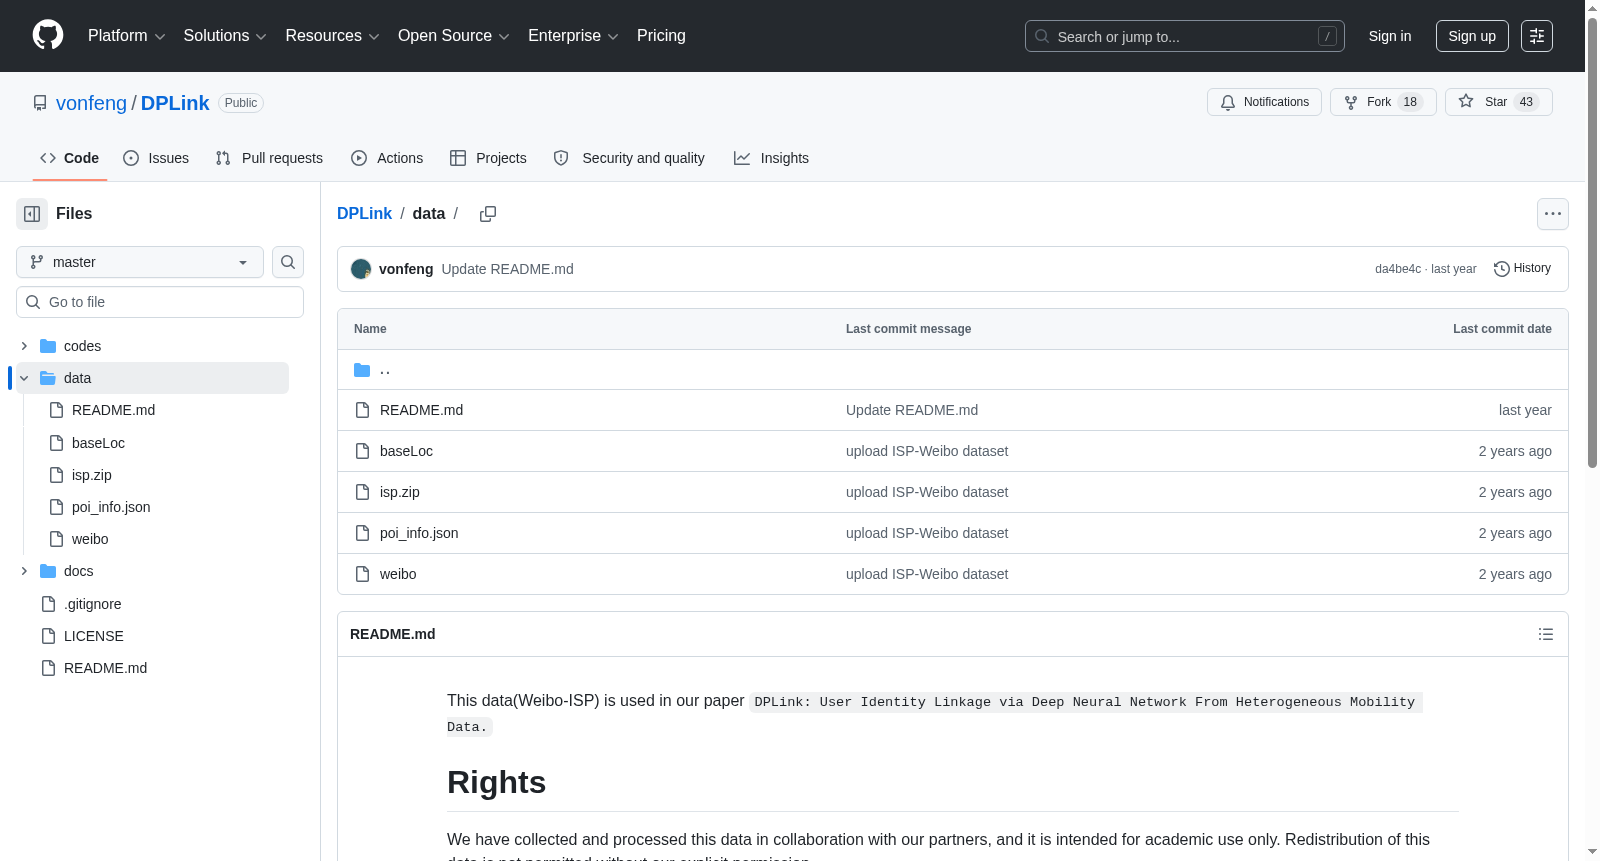Screen dimensions: 1600x861
Task: Collapse the data folder in tree
Action: (24, 378)
